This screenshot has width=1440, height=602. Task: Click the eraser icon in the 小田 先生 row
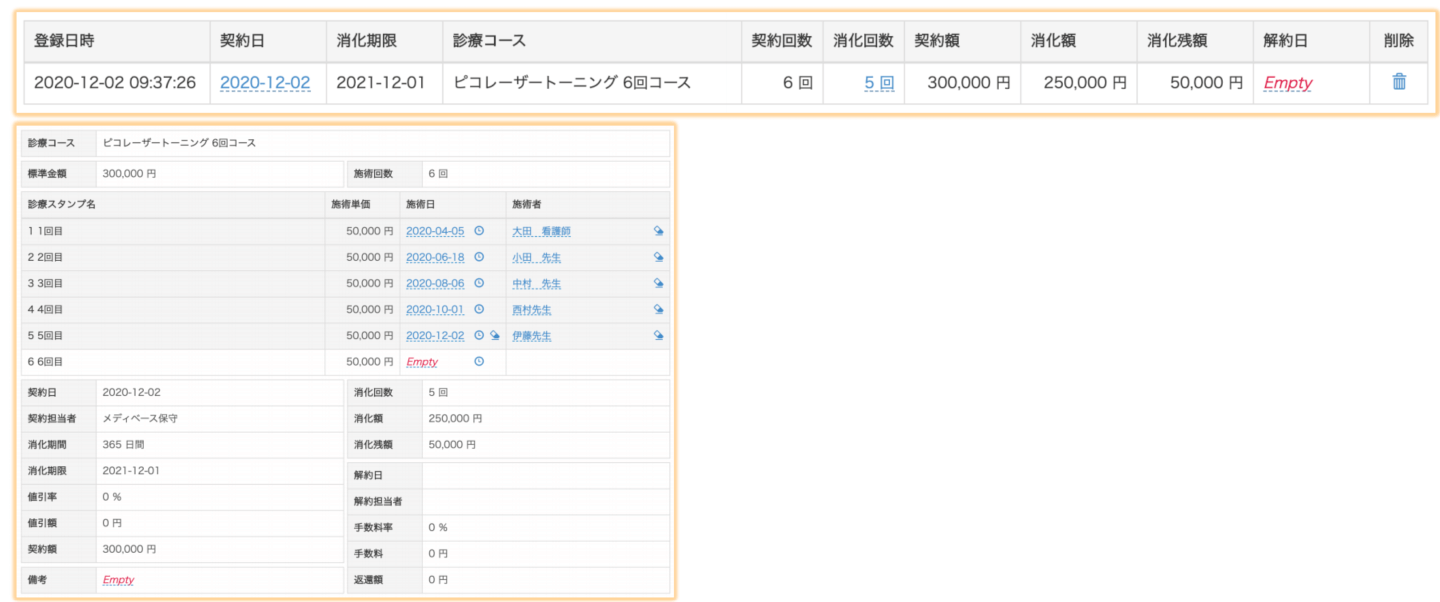pyautogui.click(x=658, y=257)
